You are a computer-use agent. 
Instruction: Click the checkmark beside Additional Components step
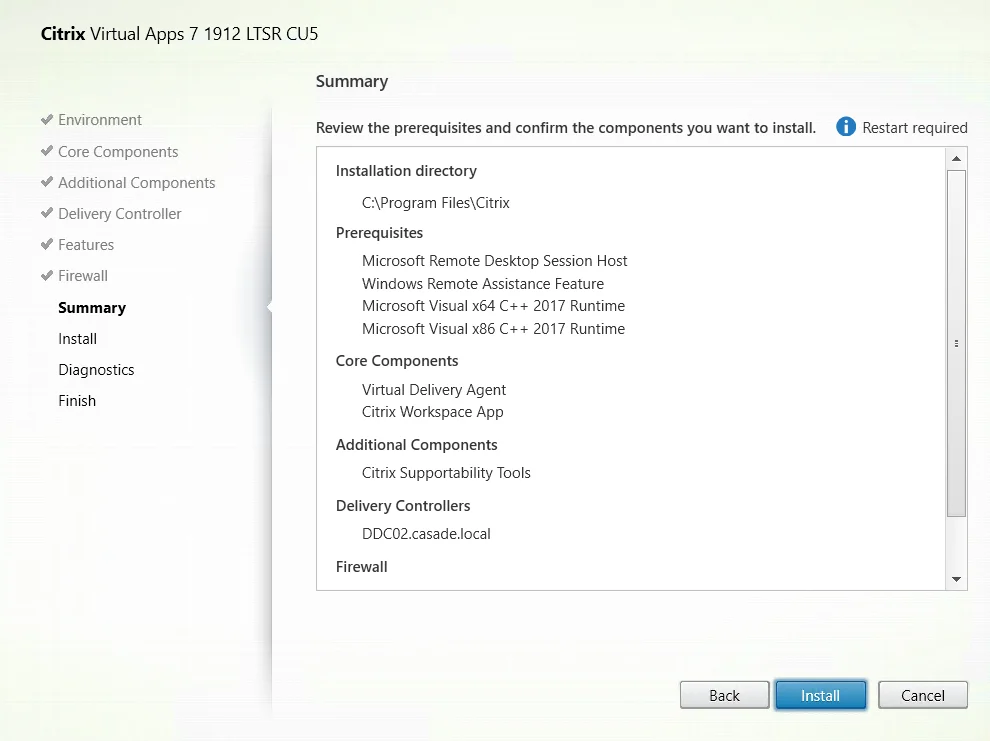pos(47,182)
